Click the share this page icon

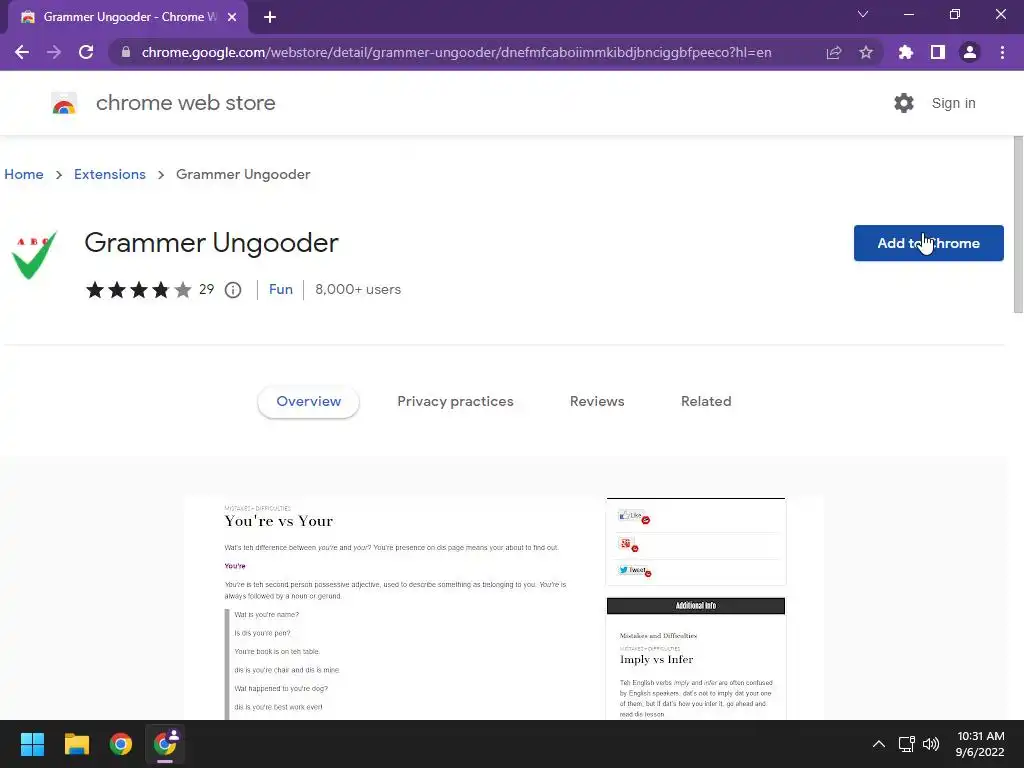coord(834,52)
